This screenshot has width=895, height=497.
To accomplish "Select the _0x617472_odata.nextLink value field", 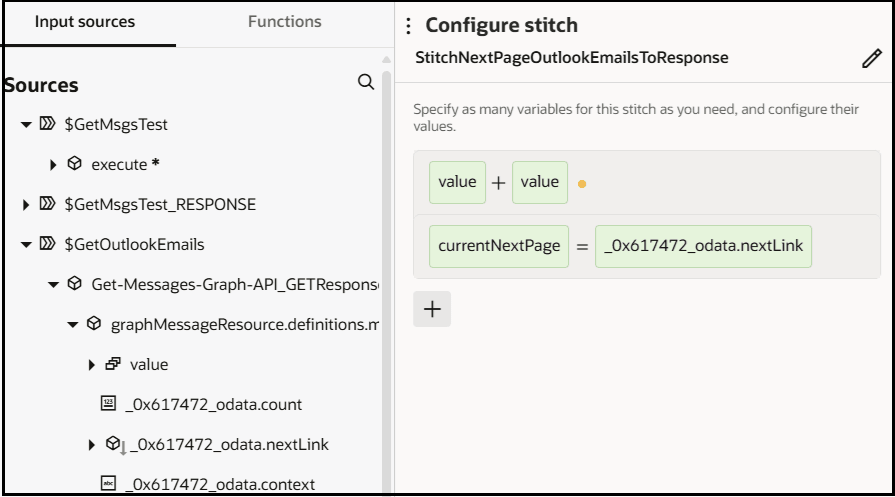I will pos(703,246).
